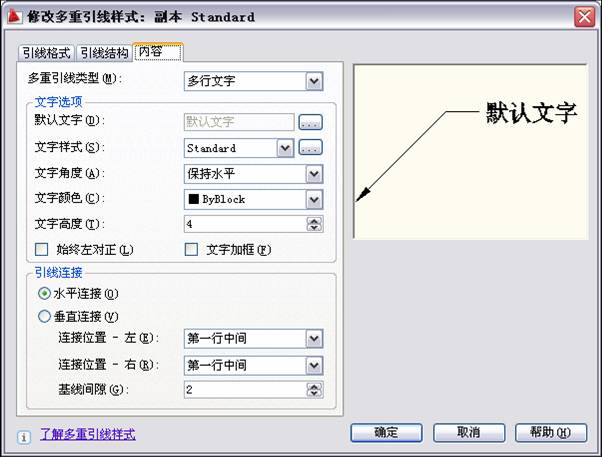Open default text editor ellipsis button
The height and width of the screenshot is (457, 602).
310,122
